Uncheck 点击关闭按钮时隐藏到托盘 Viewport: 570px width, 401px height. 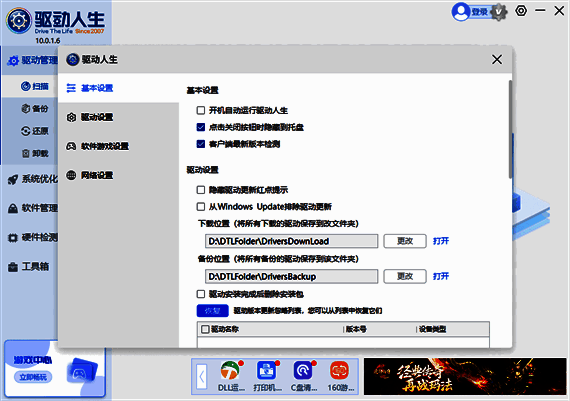pyautogui.click(x=201, y=127)
